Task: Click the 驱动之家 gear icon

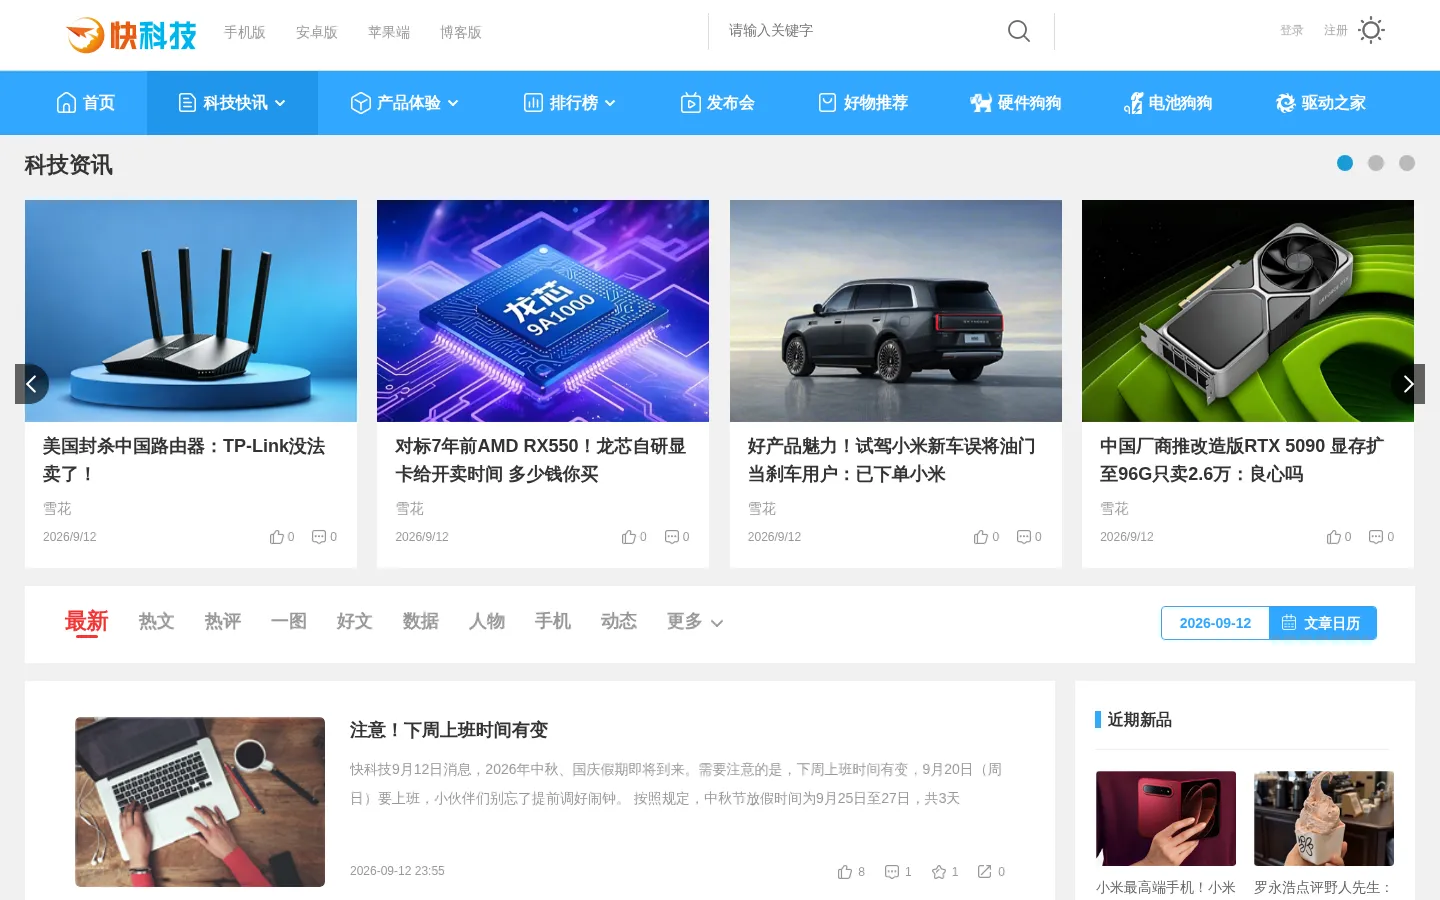Action: [1286, 103]
